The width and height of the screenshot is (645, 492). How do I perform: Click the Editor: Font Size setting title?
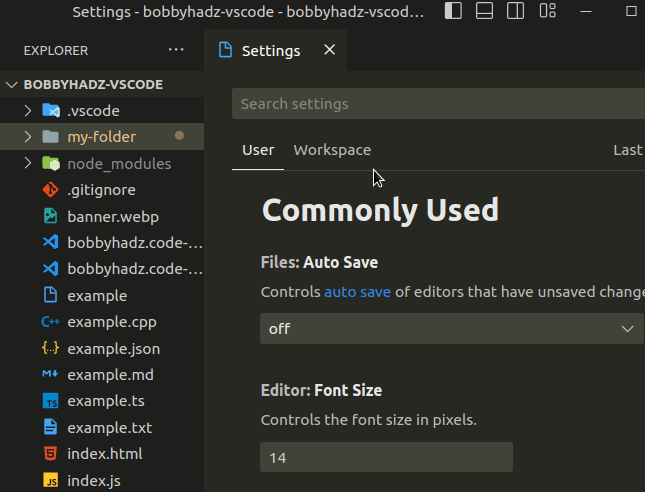pyautogui.click(x=321, y=390)
